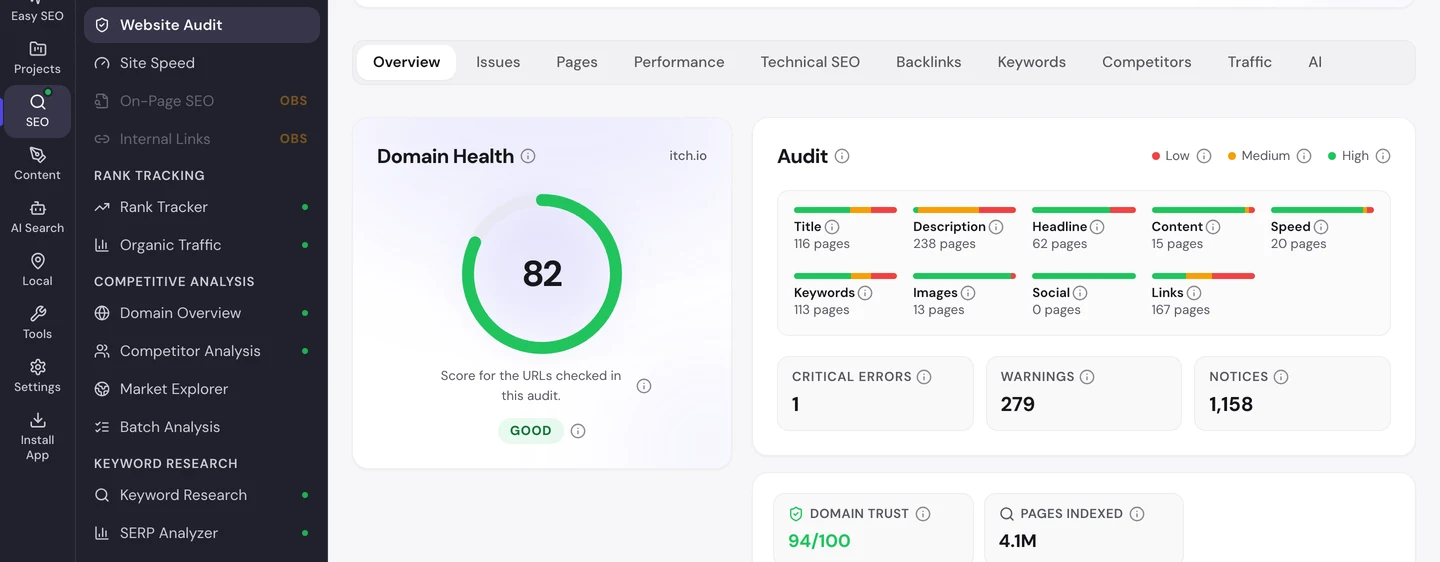1440x562 pixels.
Task: Click the Images metric info icon
Action: coord(968,293)
